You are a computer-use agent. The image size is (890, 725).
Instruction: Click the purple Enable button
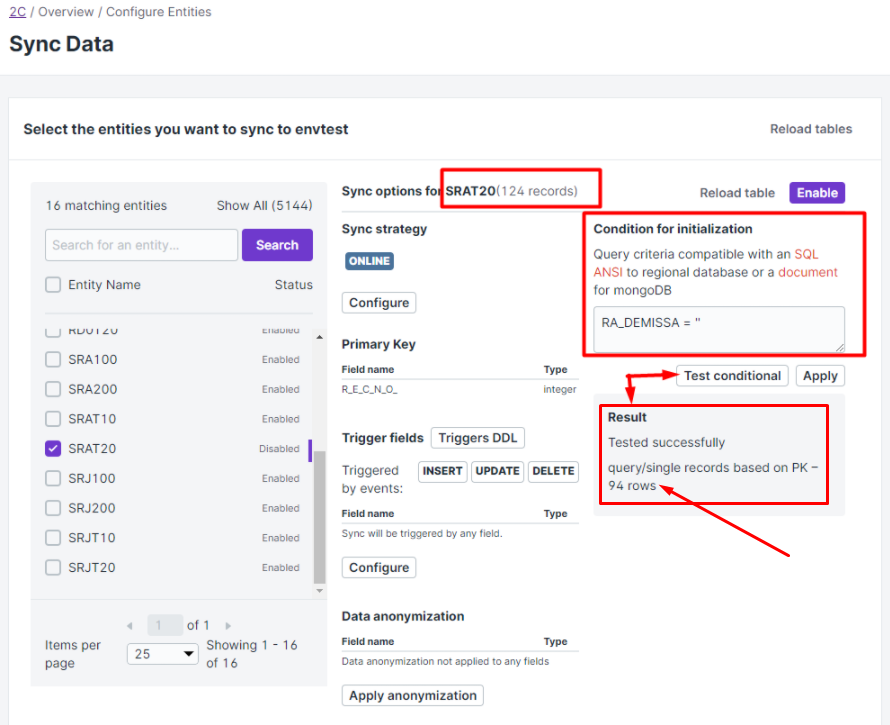pyautogui.click(x=817, y=193)
